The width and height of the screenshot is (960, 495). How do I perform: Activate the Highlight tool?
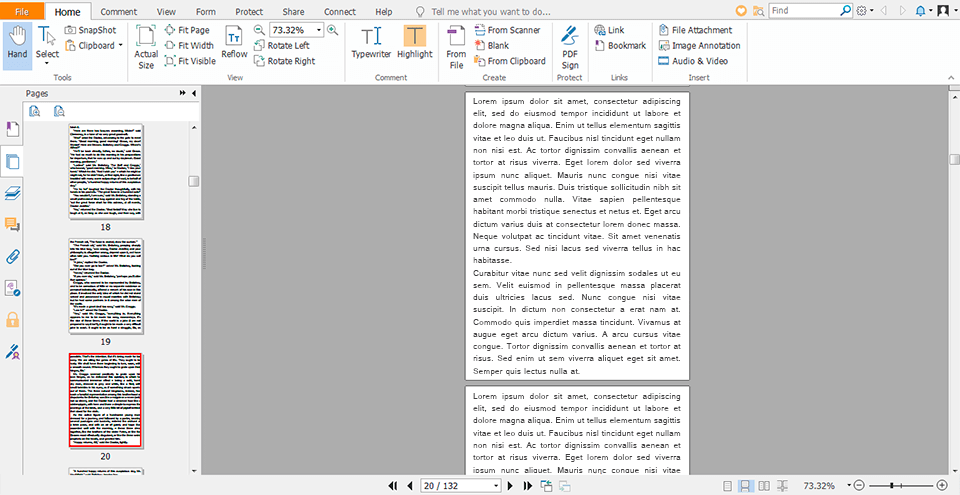pos(415,41)
